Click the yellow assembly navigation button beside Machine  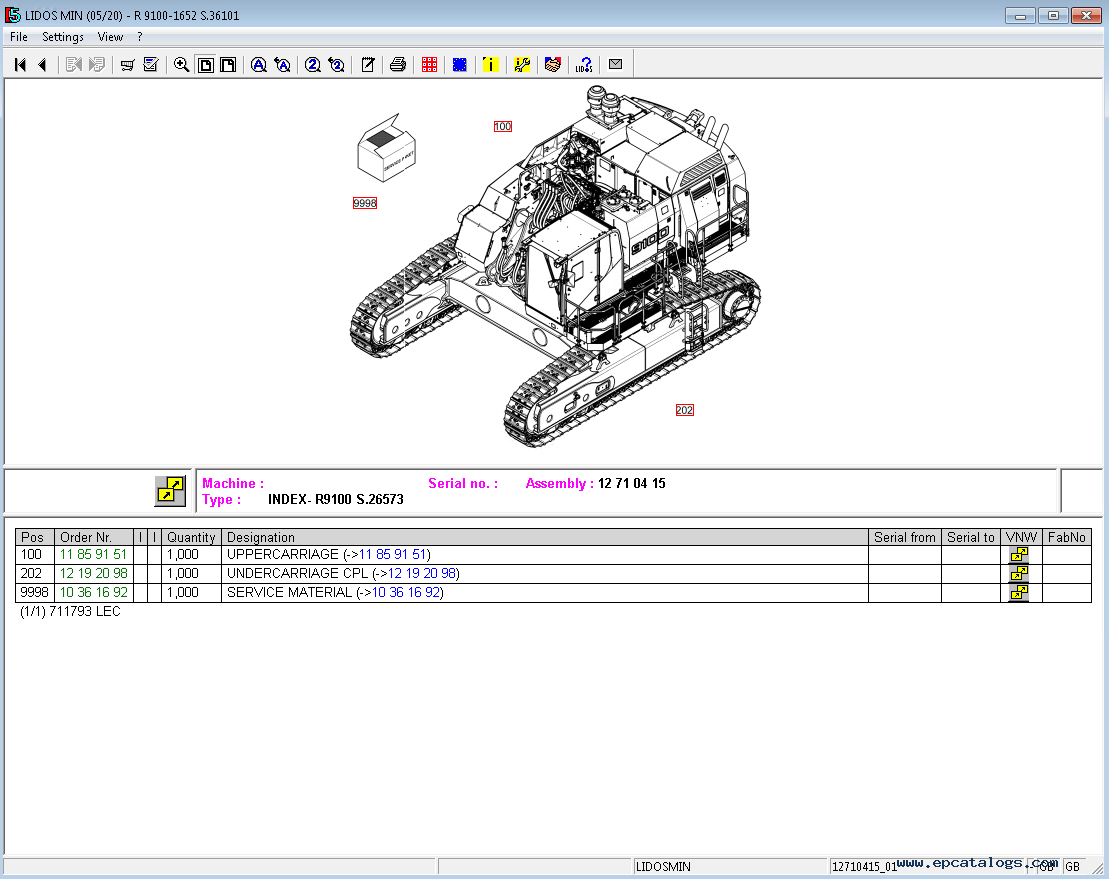click(169, 490)
